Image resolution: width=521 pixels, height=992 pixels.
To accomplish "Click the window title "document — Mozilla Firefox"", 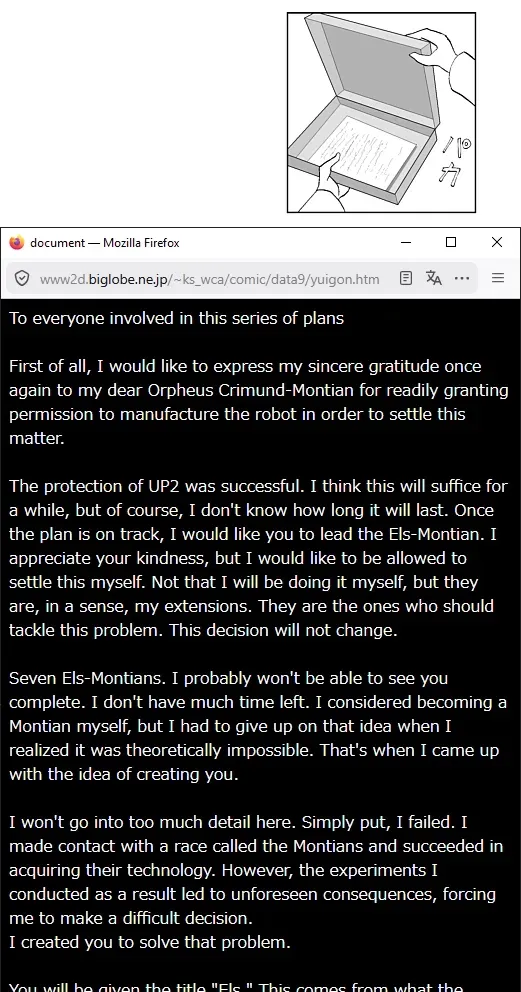I will (105, 243).
